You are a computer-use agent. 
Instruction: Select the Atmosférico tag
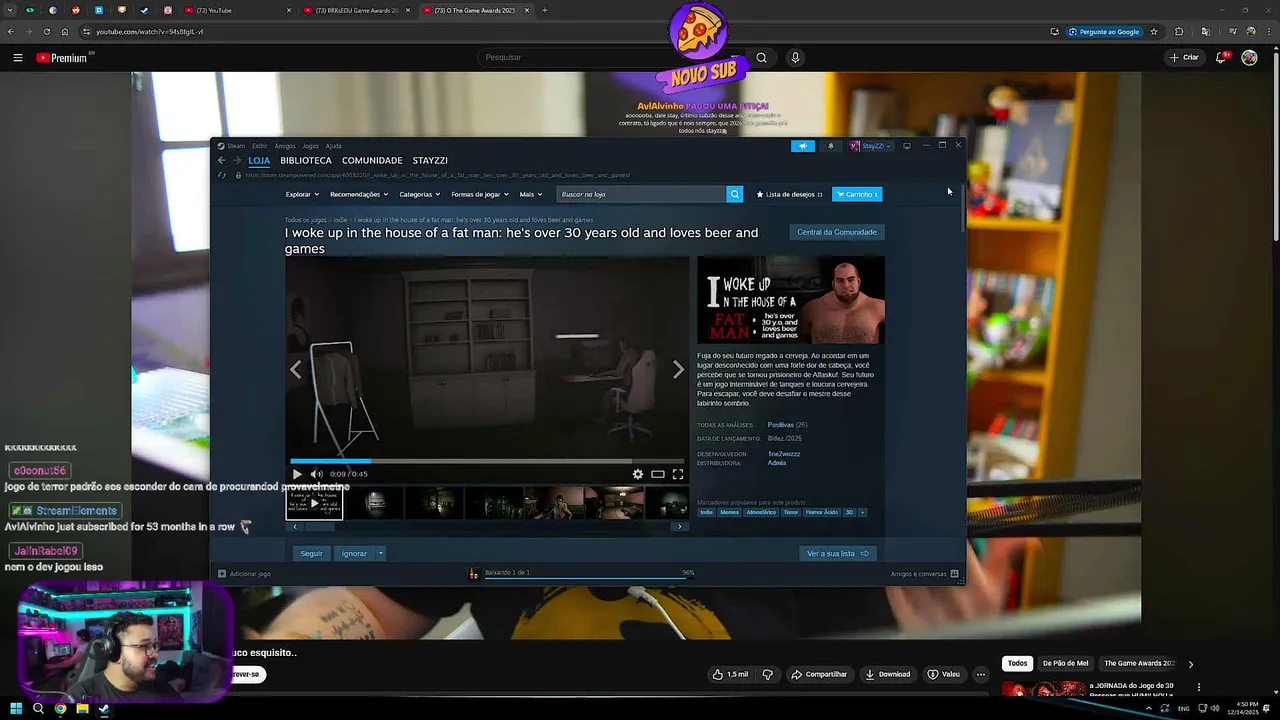coord(761,512)
